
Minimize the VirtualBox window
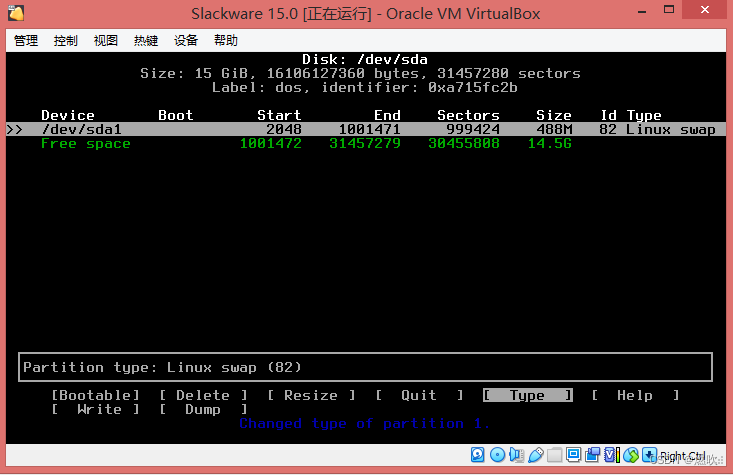click(x=642, y=11)
